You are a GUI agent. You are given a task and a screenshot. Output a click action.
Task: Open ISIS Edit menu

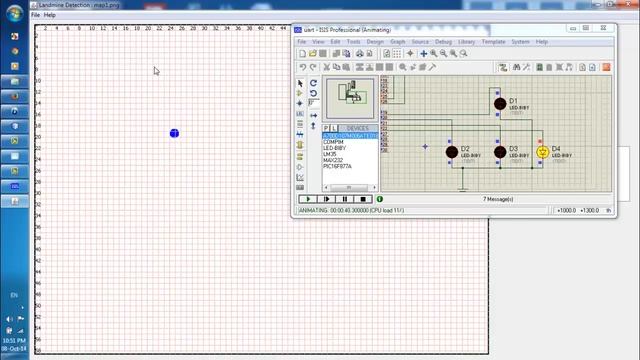pos(335,42)
